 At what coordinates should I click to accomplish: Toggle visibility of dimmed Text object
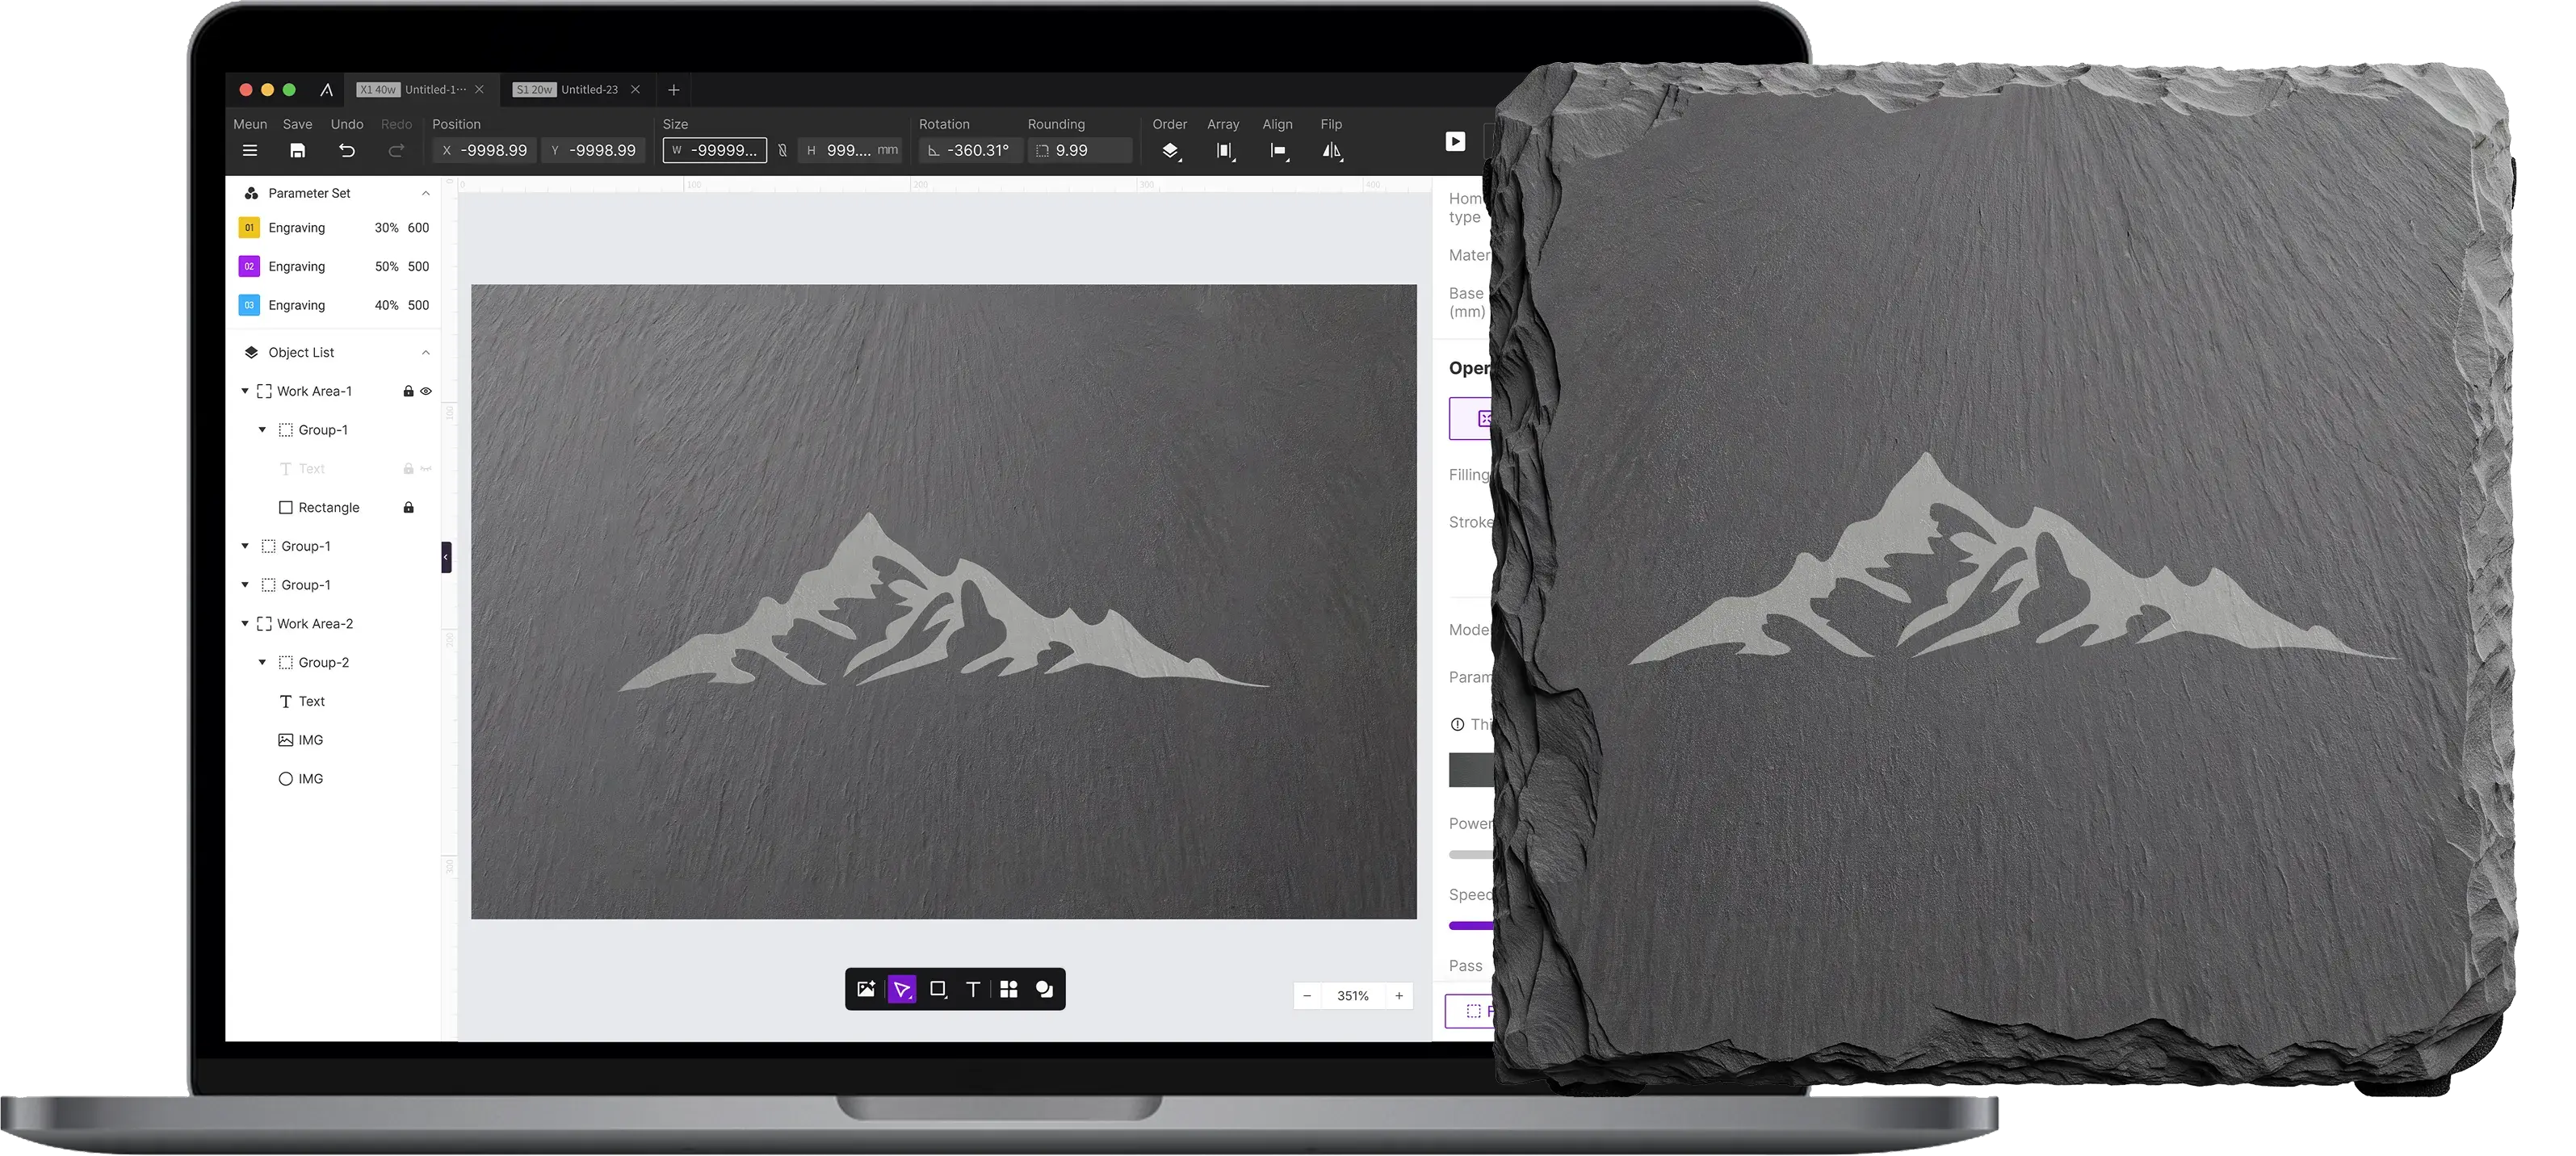click(426, 469)
